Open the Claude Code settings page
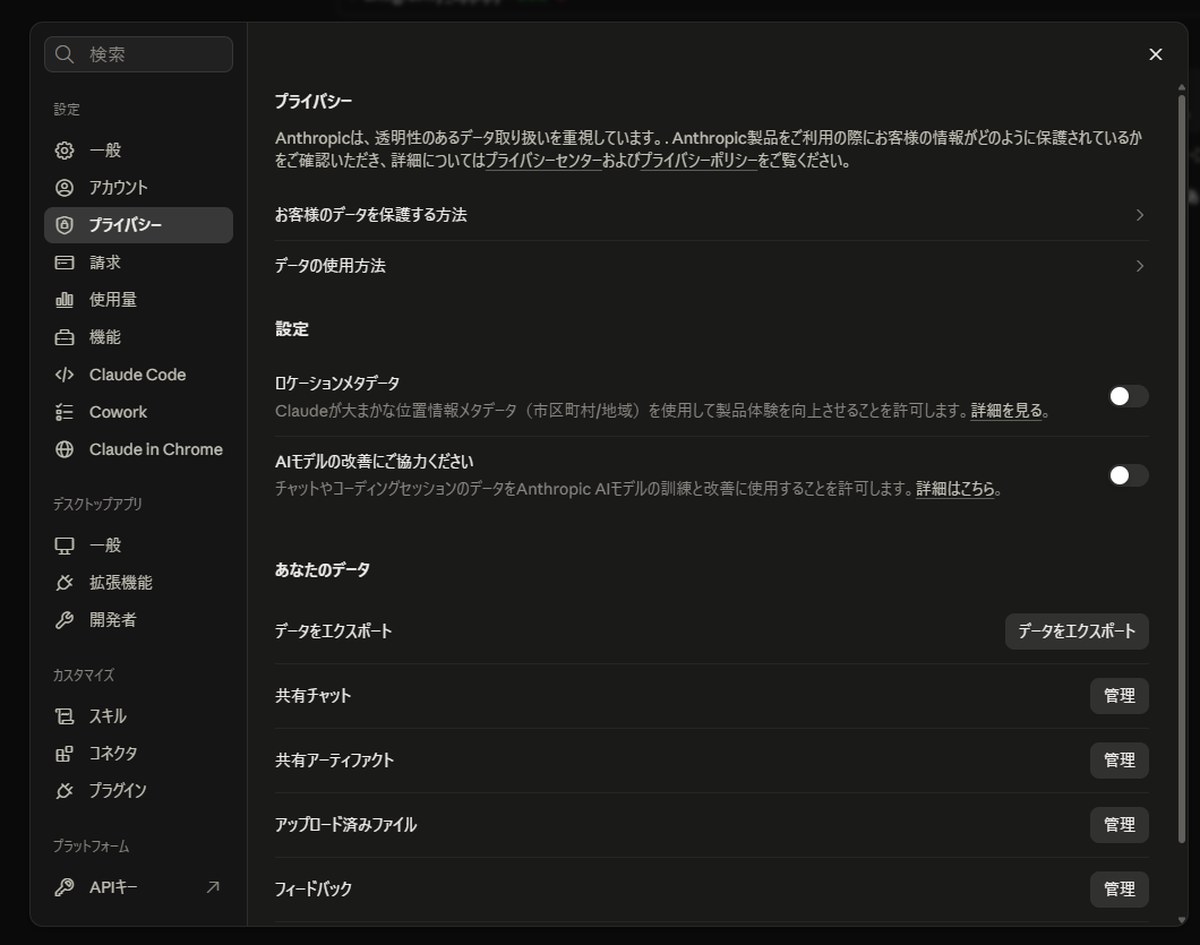 138,374
